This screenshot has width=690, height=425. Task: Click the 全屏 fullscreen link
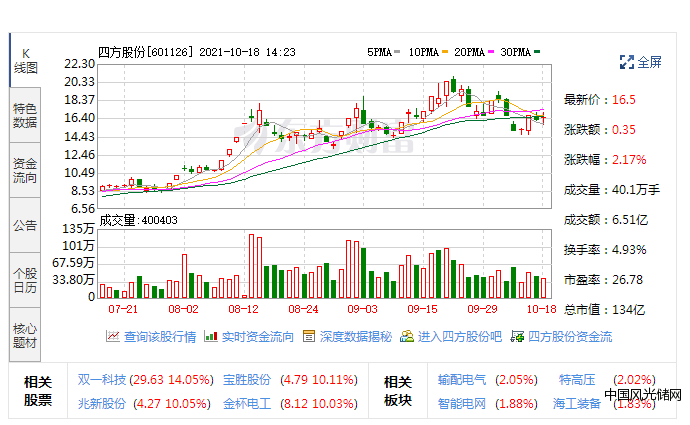[649, 62]
